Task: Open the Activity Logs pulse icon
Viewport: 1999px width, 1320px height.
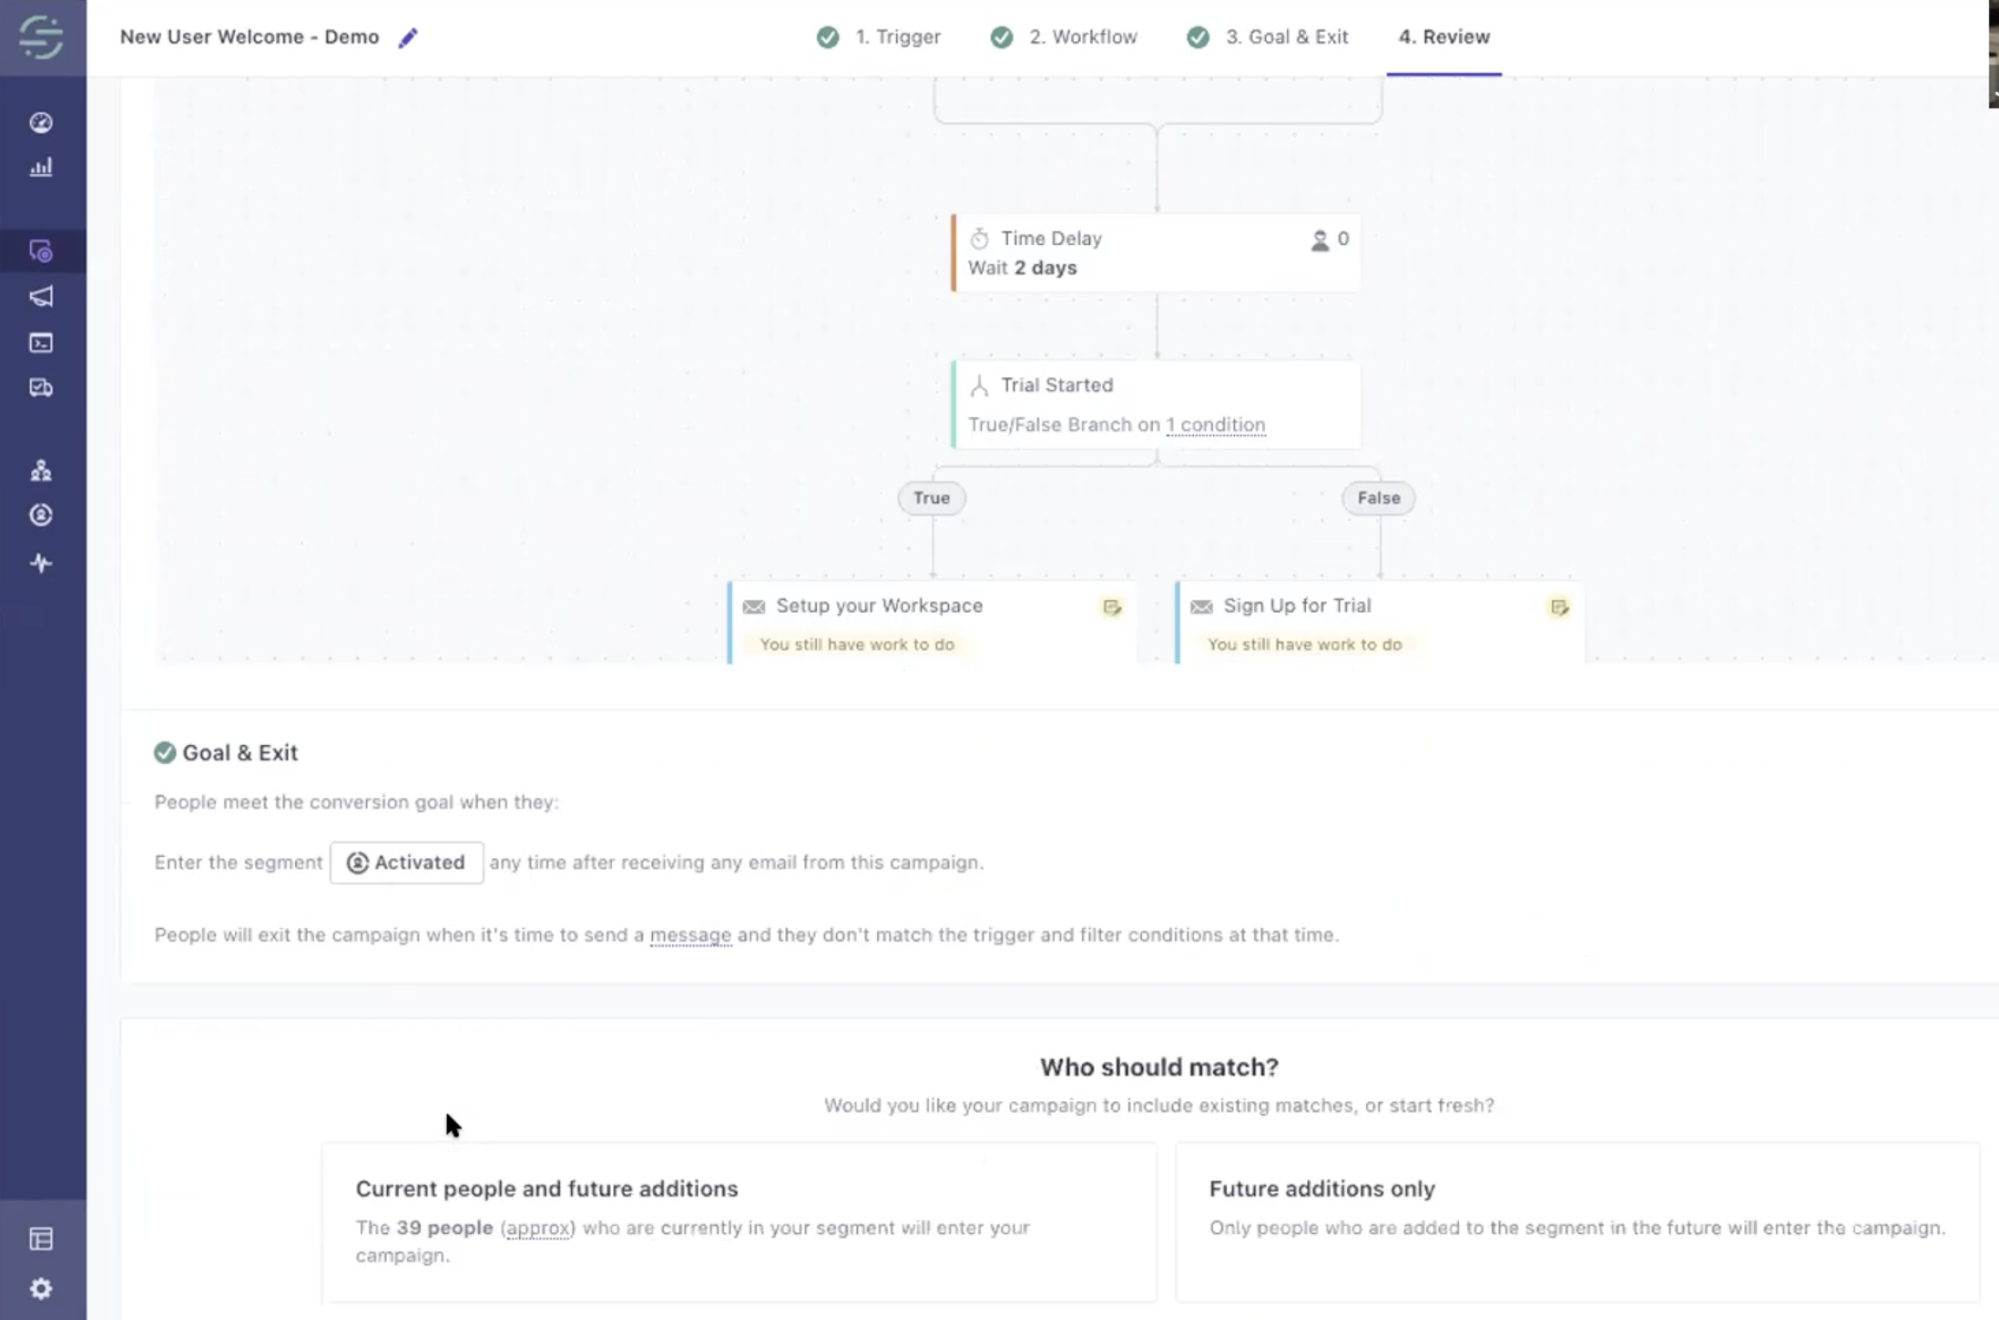Action: click(41, 563)
